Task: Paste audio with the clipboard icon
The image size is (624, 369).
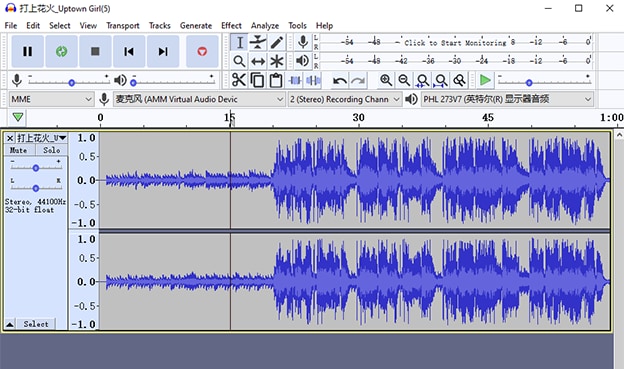Action: pos(276,80)
